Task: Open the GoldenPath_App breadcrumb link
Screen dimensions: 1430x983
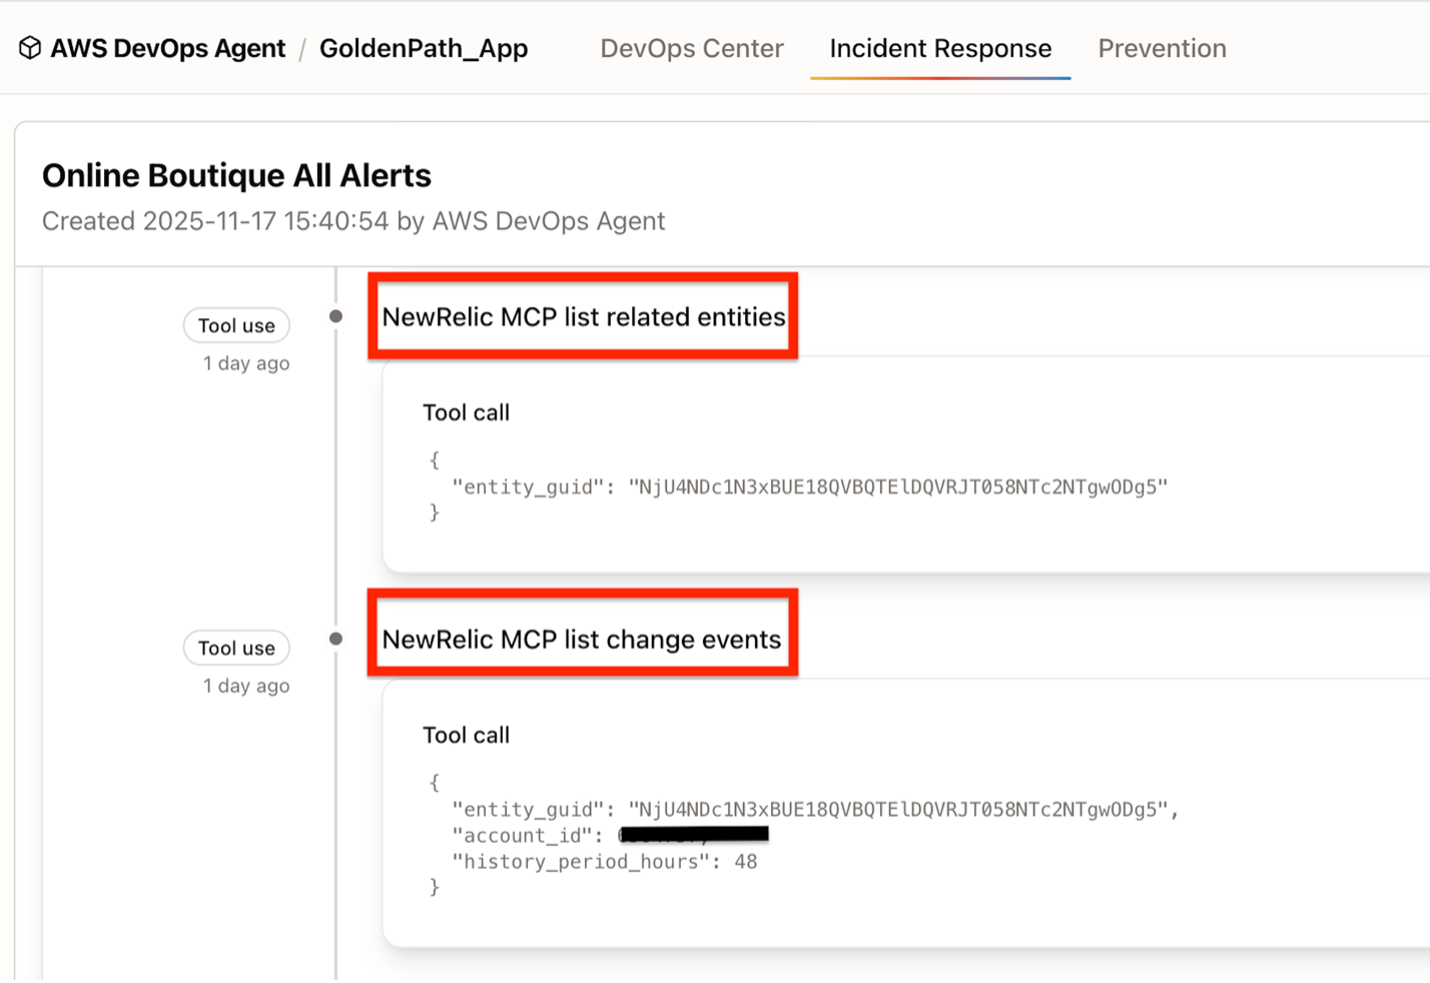Action: pyautogui.click(x=423, y=47)
